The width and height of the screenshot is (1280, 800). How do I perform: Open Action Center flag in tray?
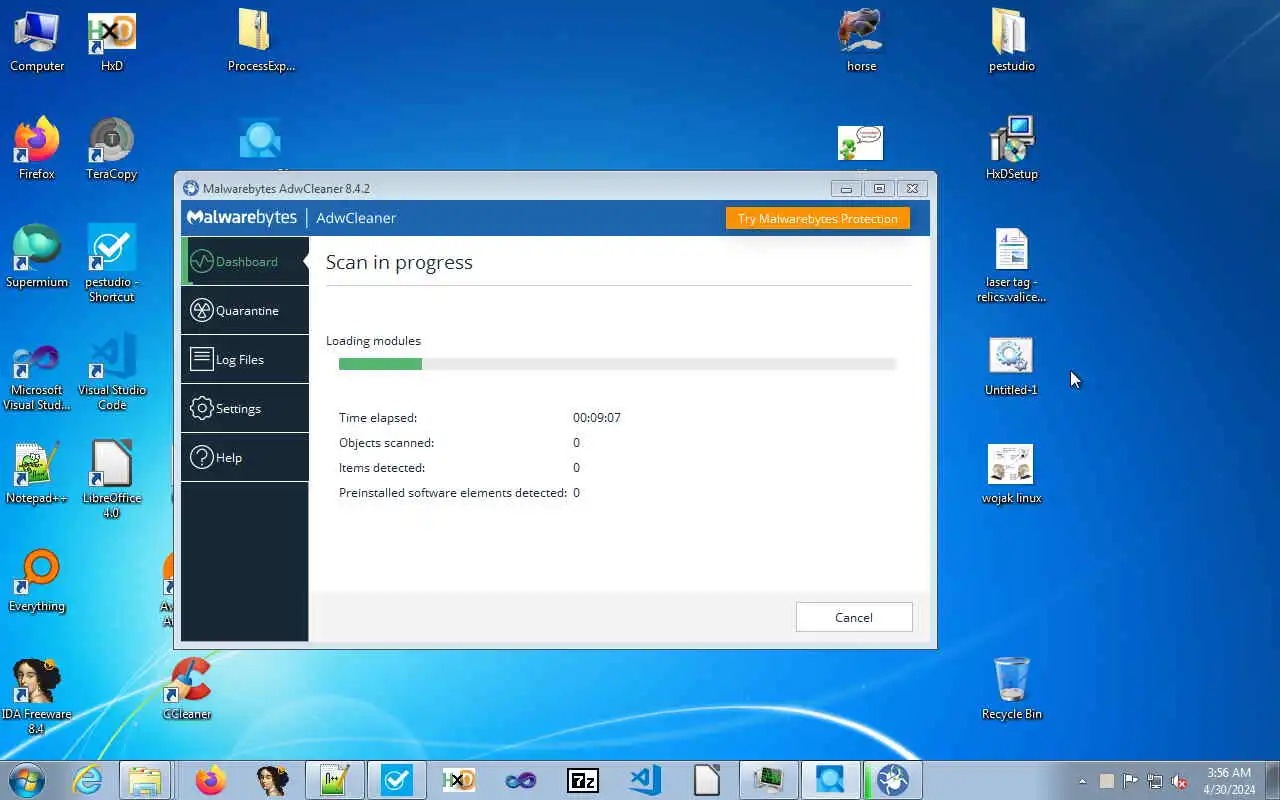1131,781
